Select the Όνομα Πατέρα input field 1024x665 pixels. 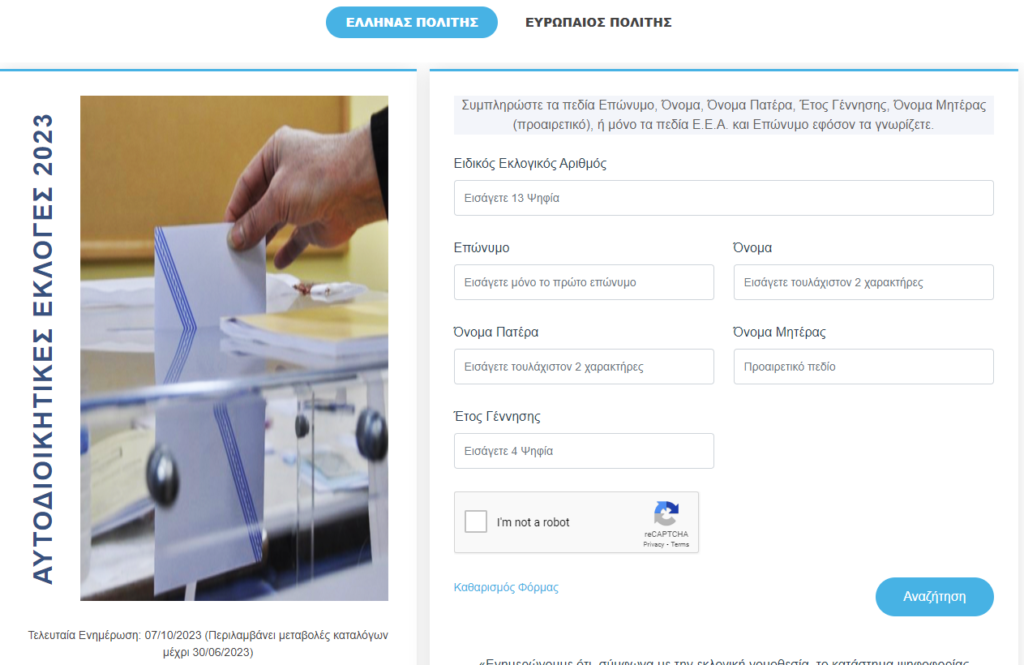[584, 366]
